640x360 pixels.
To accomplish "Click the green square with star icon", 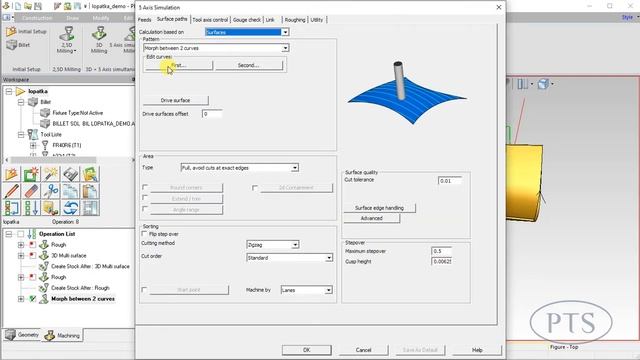I will click(x=31, y=174).
